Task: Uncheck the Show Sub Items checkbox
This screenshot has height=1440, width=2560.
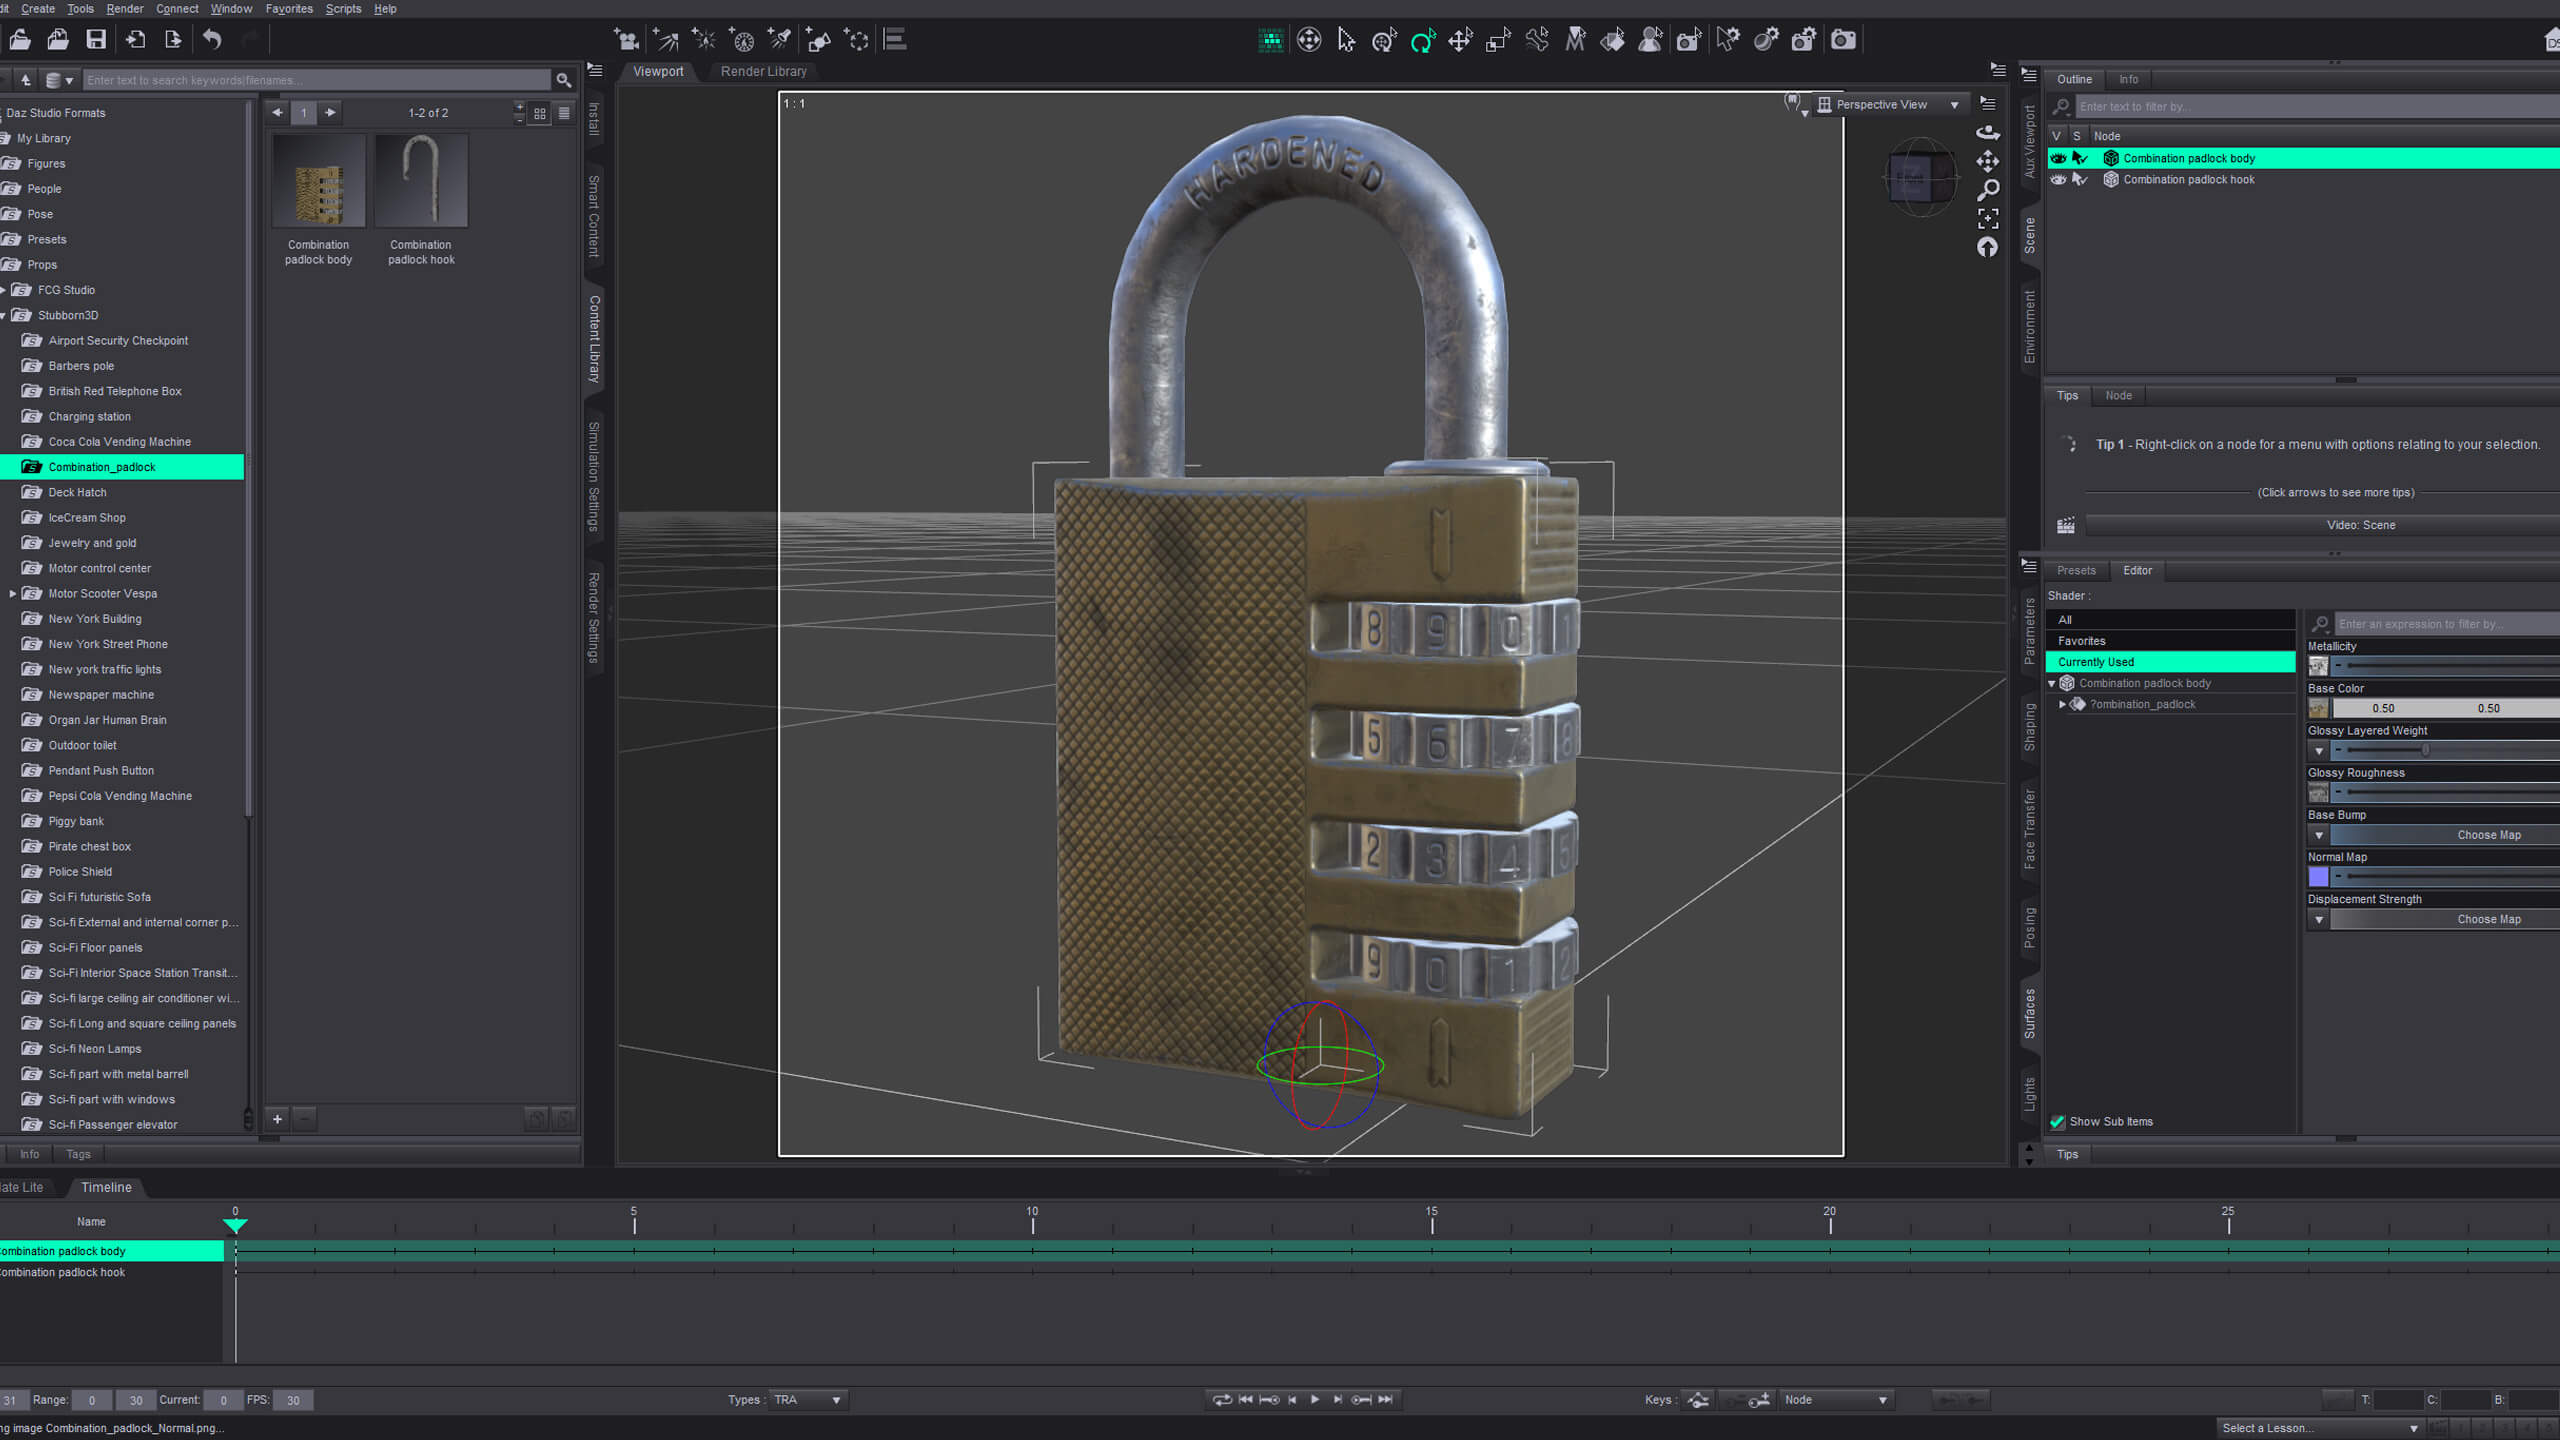Action: [2058, 1122]
